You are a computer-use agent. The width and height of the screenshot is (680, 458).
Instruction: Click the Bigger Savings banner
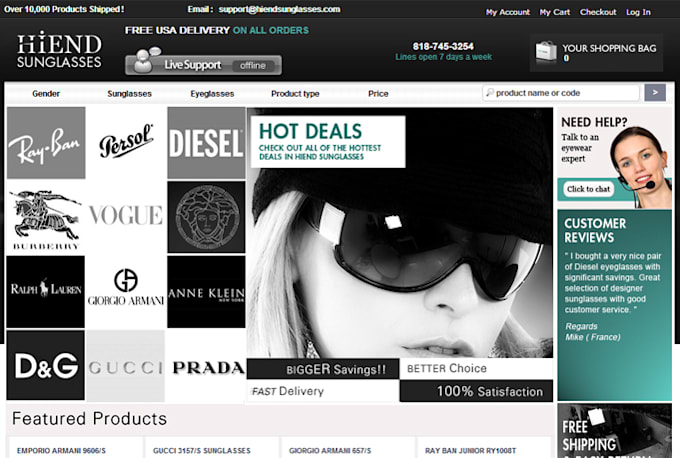pos(323,369)
